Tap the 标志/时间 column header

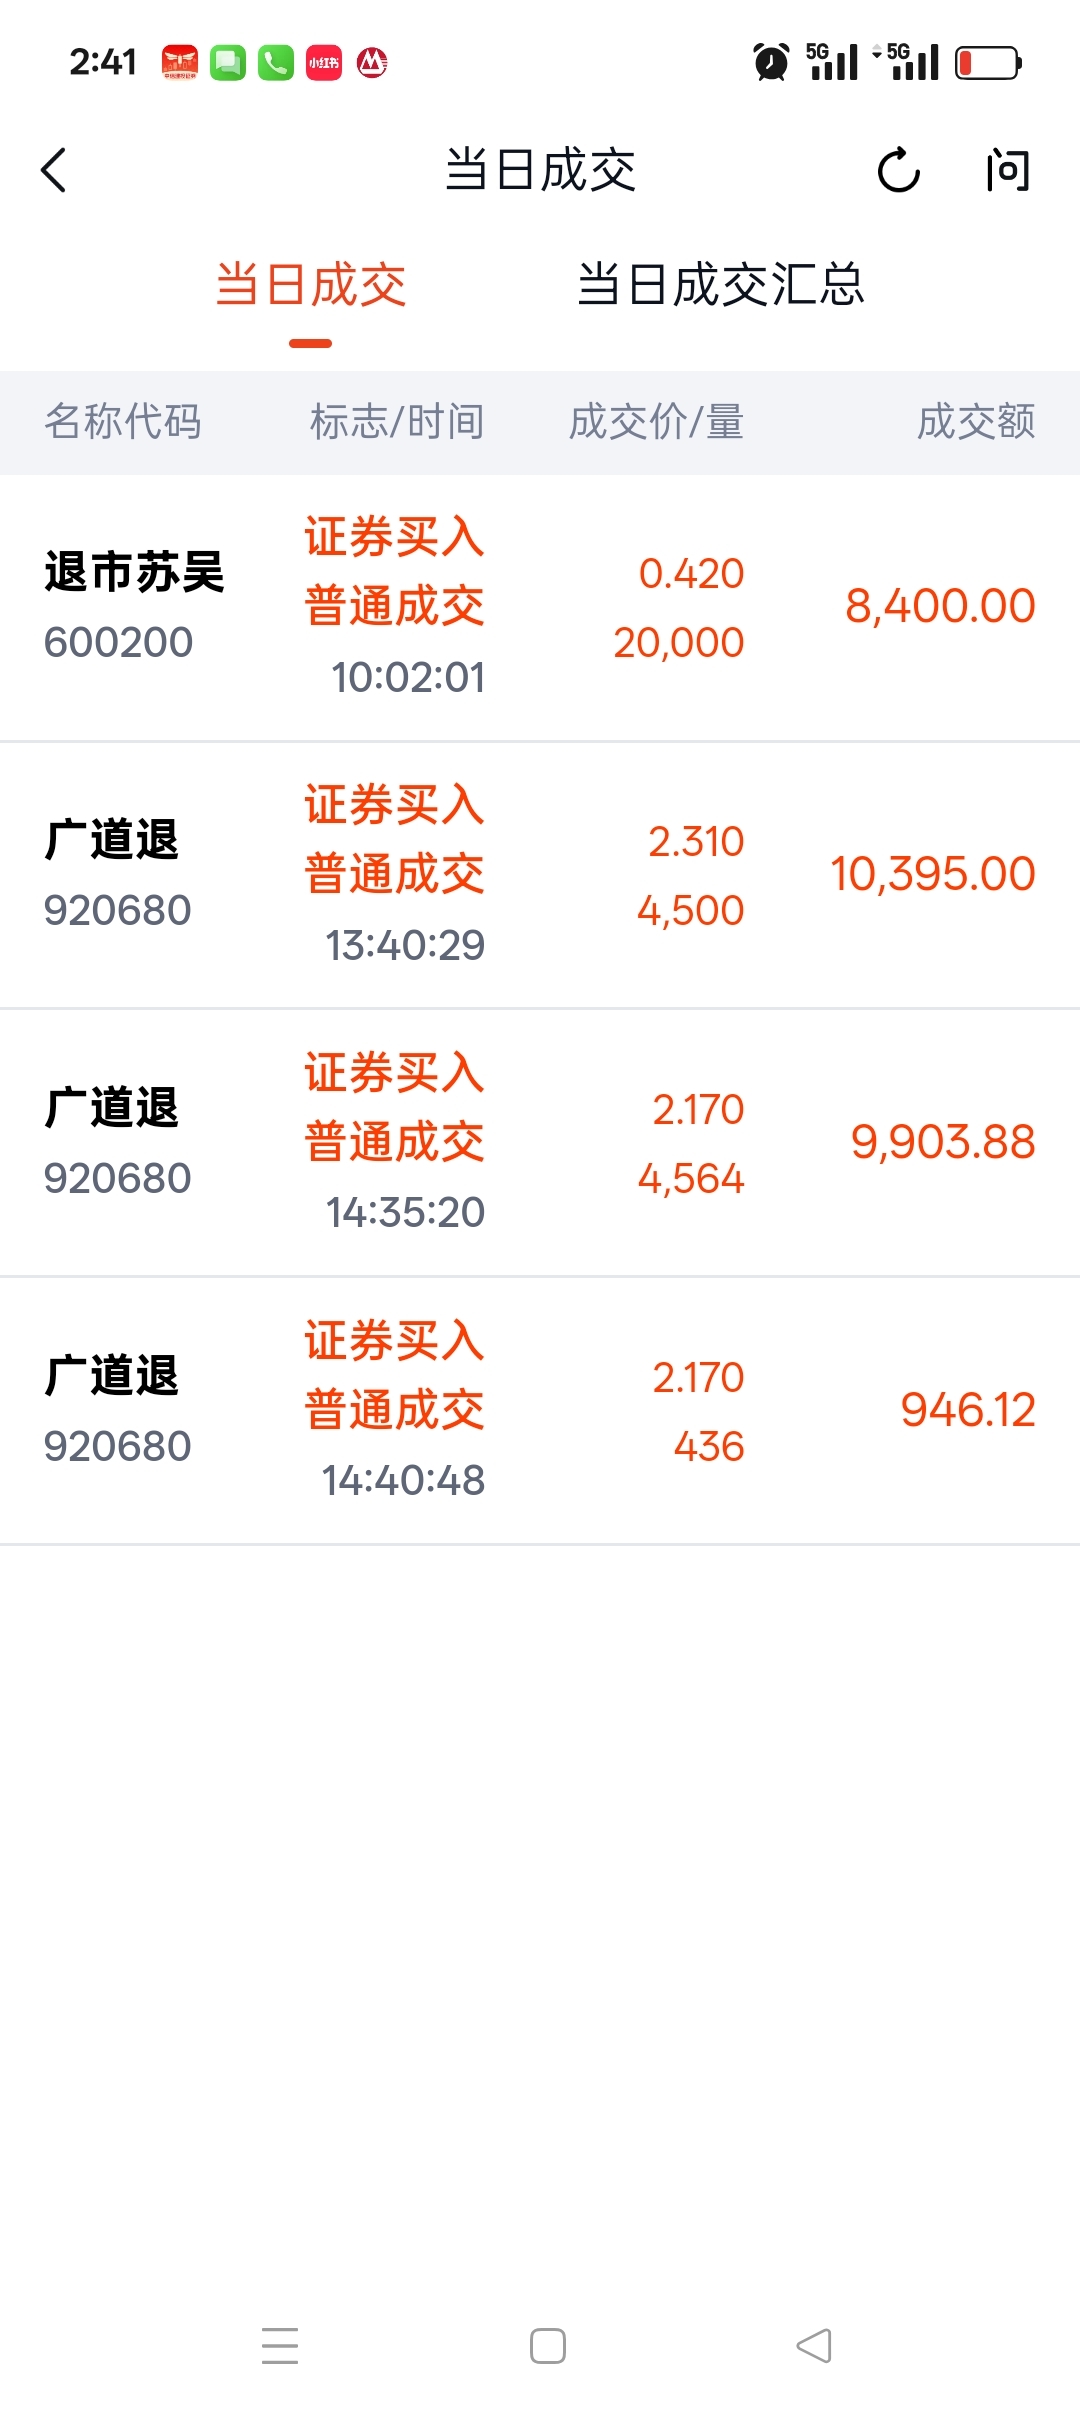397,422
